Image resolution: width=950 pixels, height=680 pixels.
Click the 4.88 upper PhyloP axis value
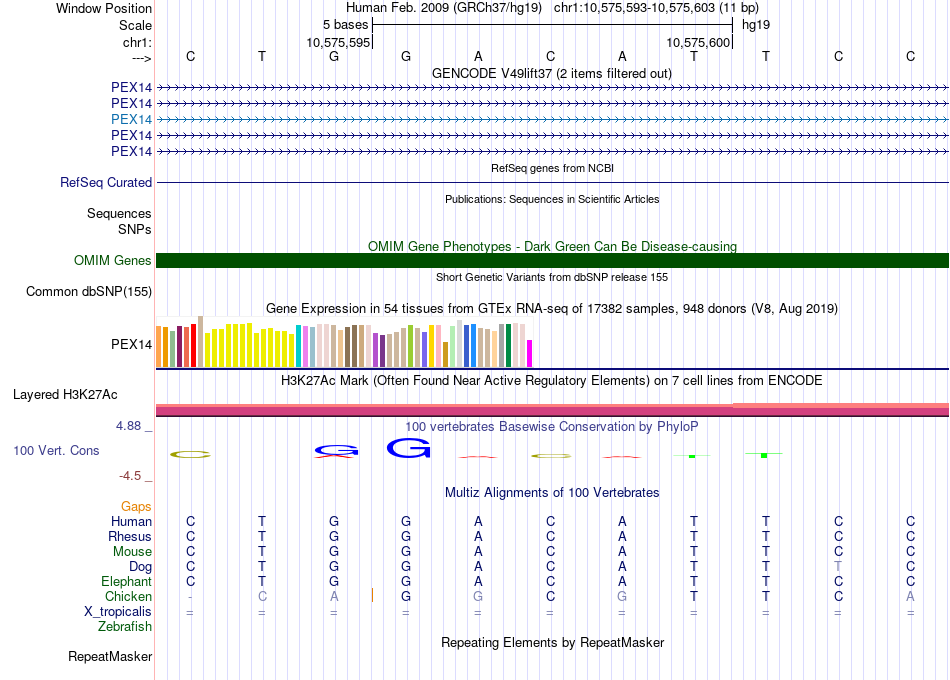click(x=128, y=426)
